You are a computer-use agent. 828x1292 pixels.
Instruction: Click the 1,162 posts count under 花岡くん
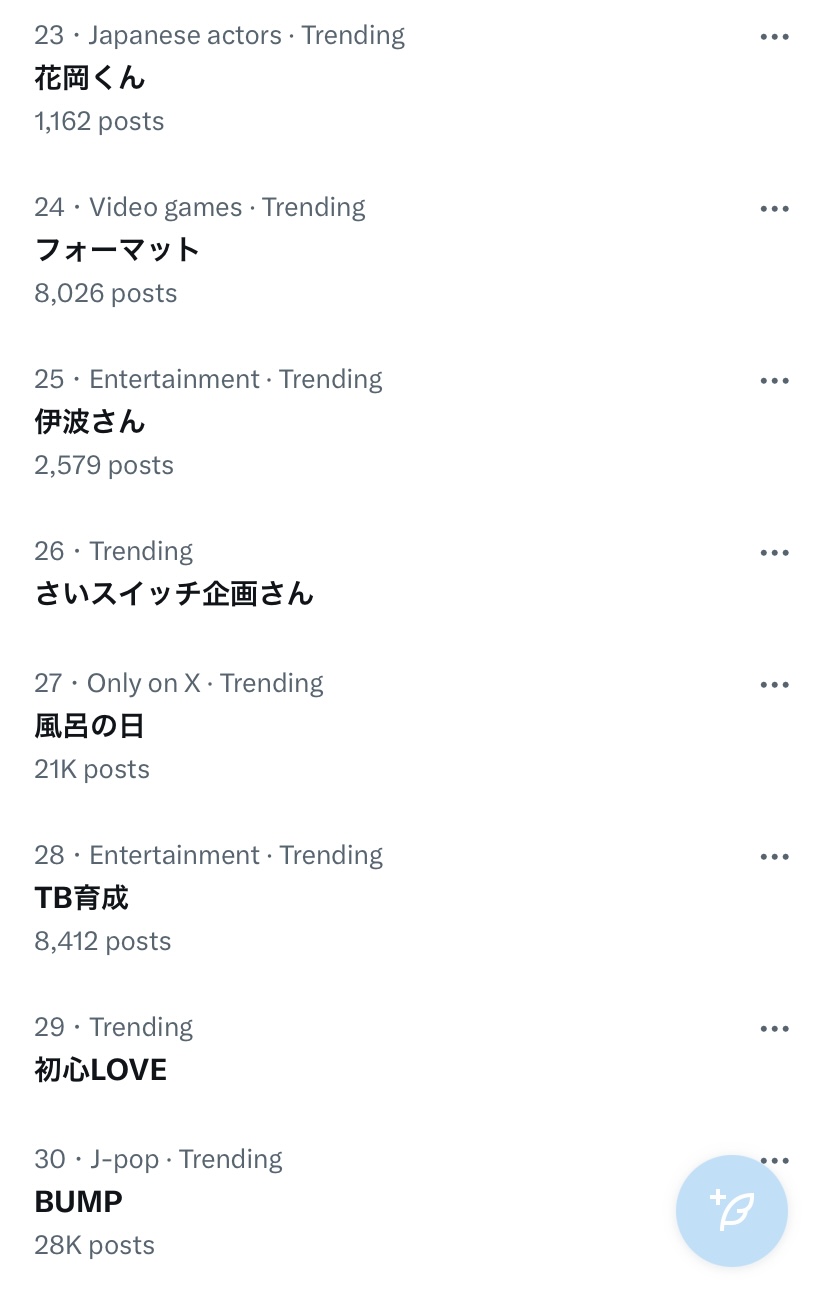[x=99, y=122]
